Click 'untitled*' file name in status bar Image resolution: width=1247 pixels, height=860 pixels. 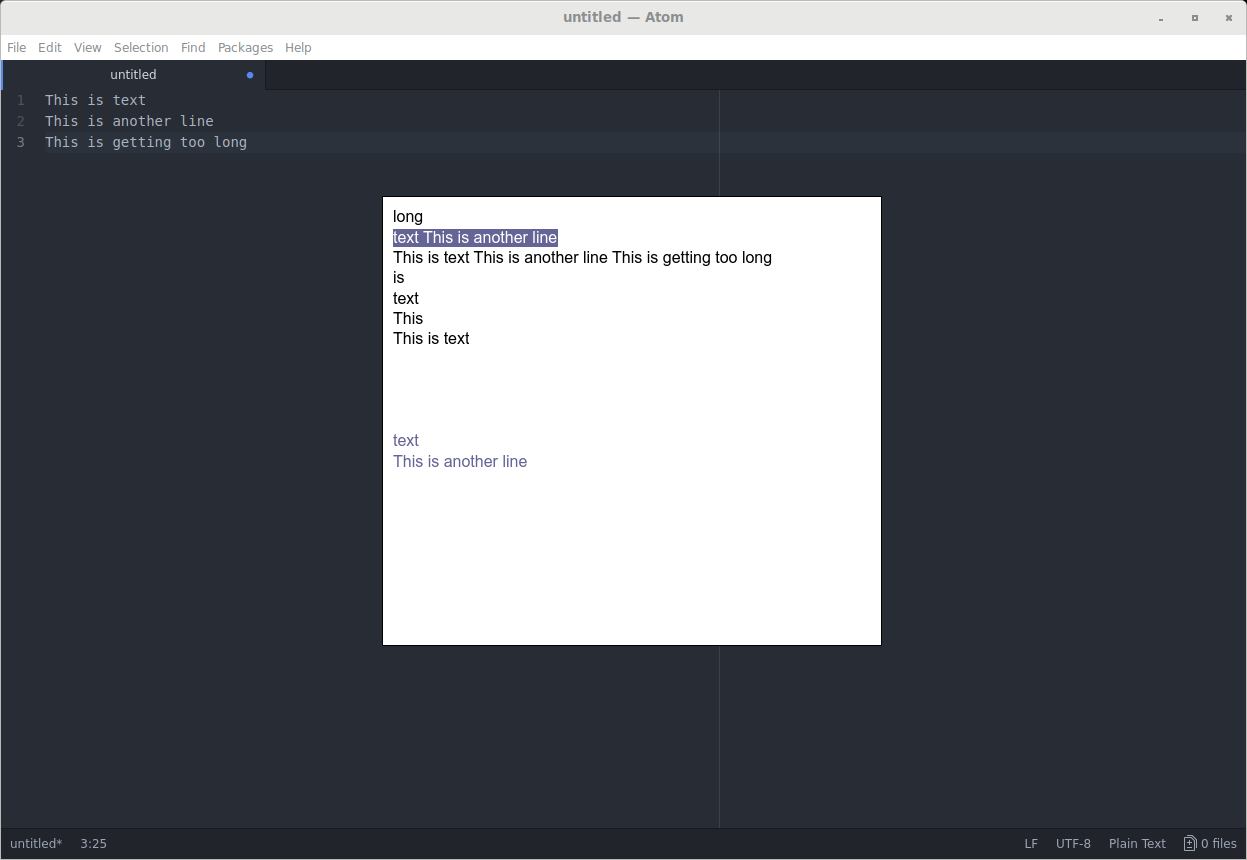36,844
